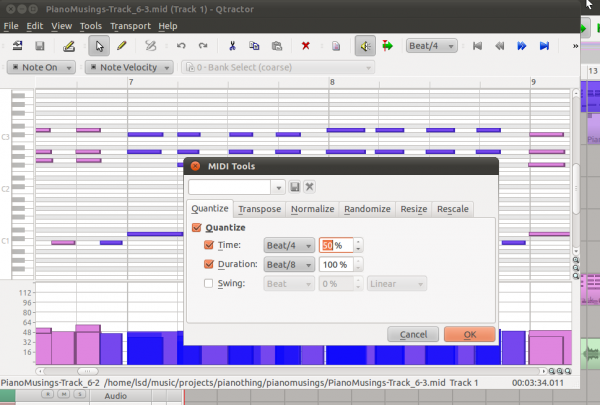
Task: Open the Note Velocity value dropdown
Action: (x=129, y=67)
